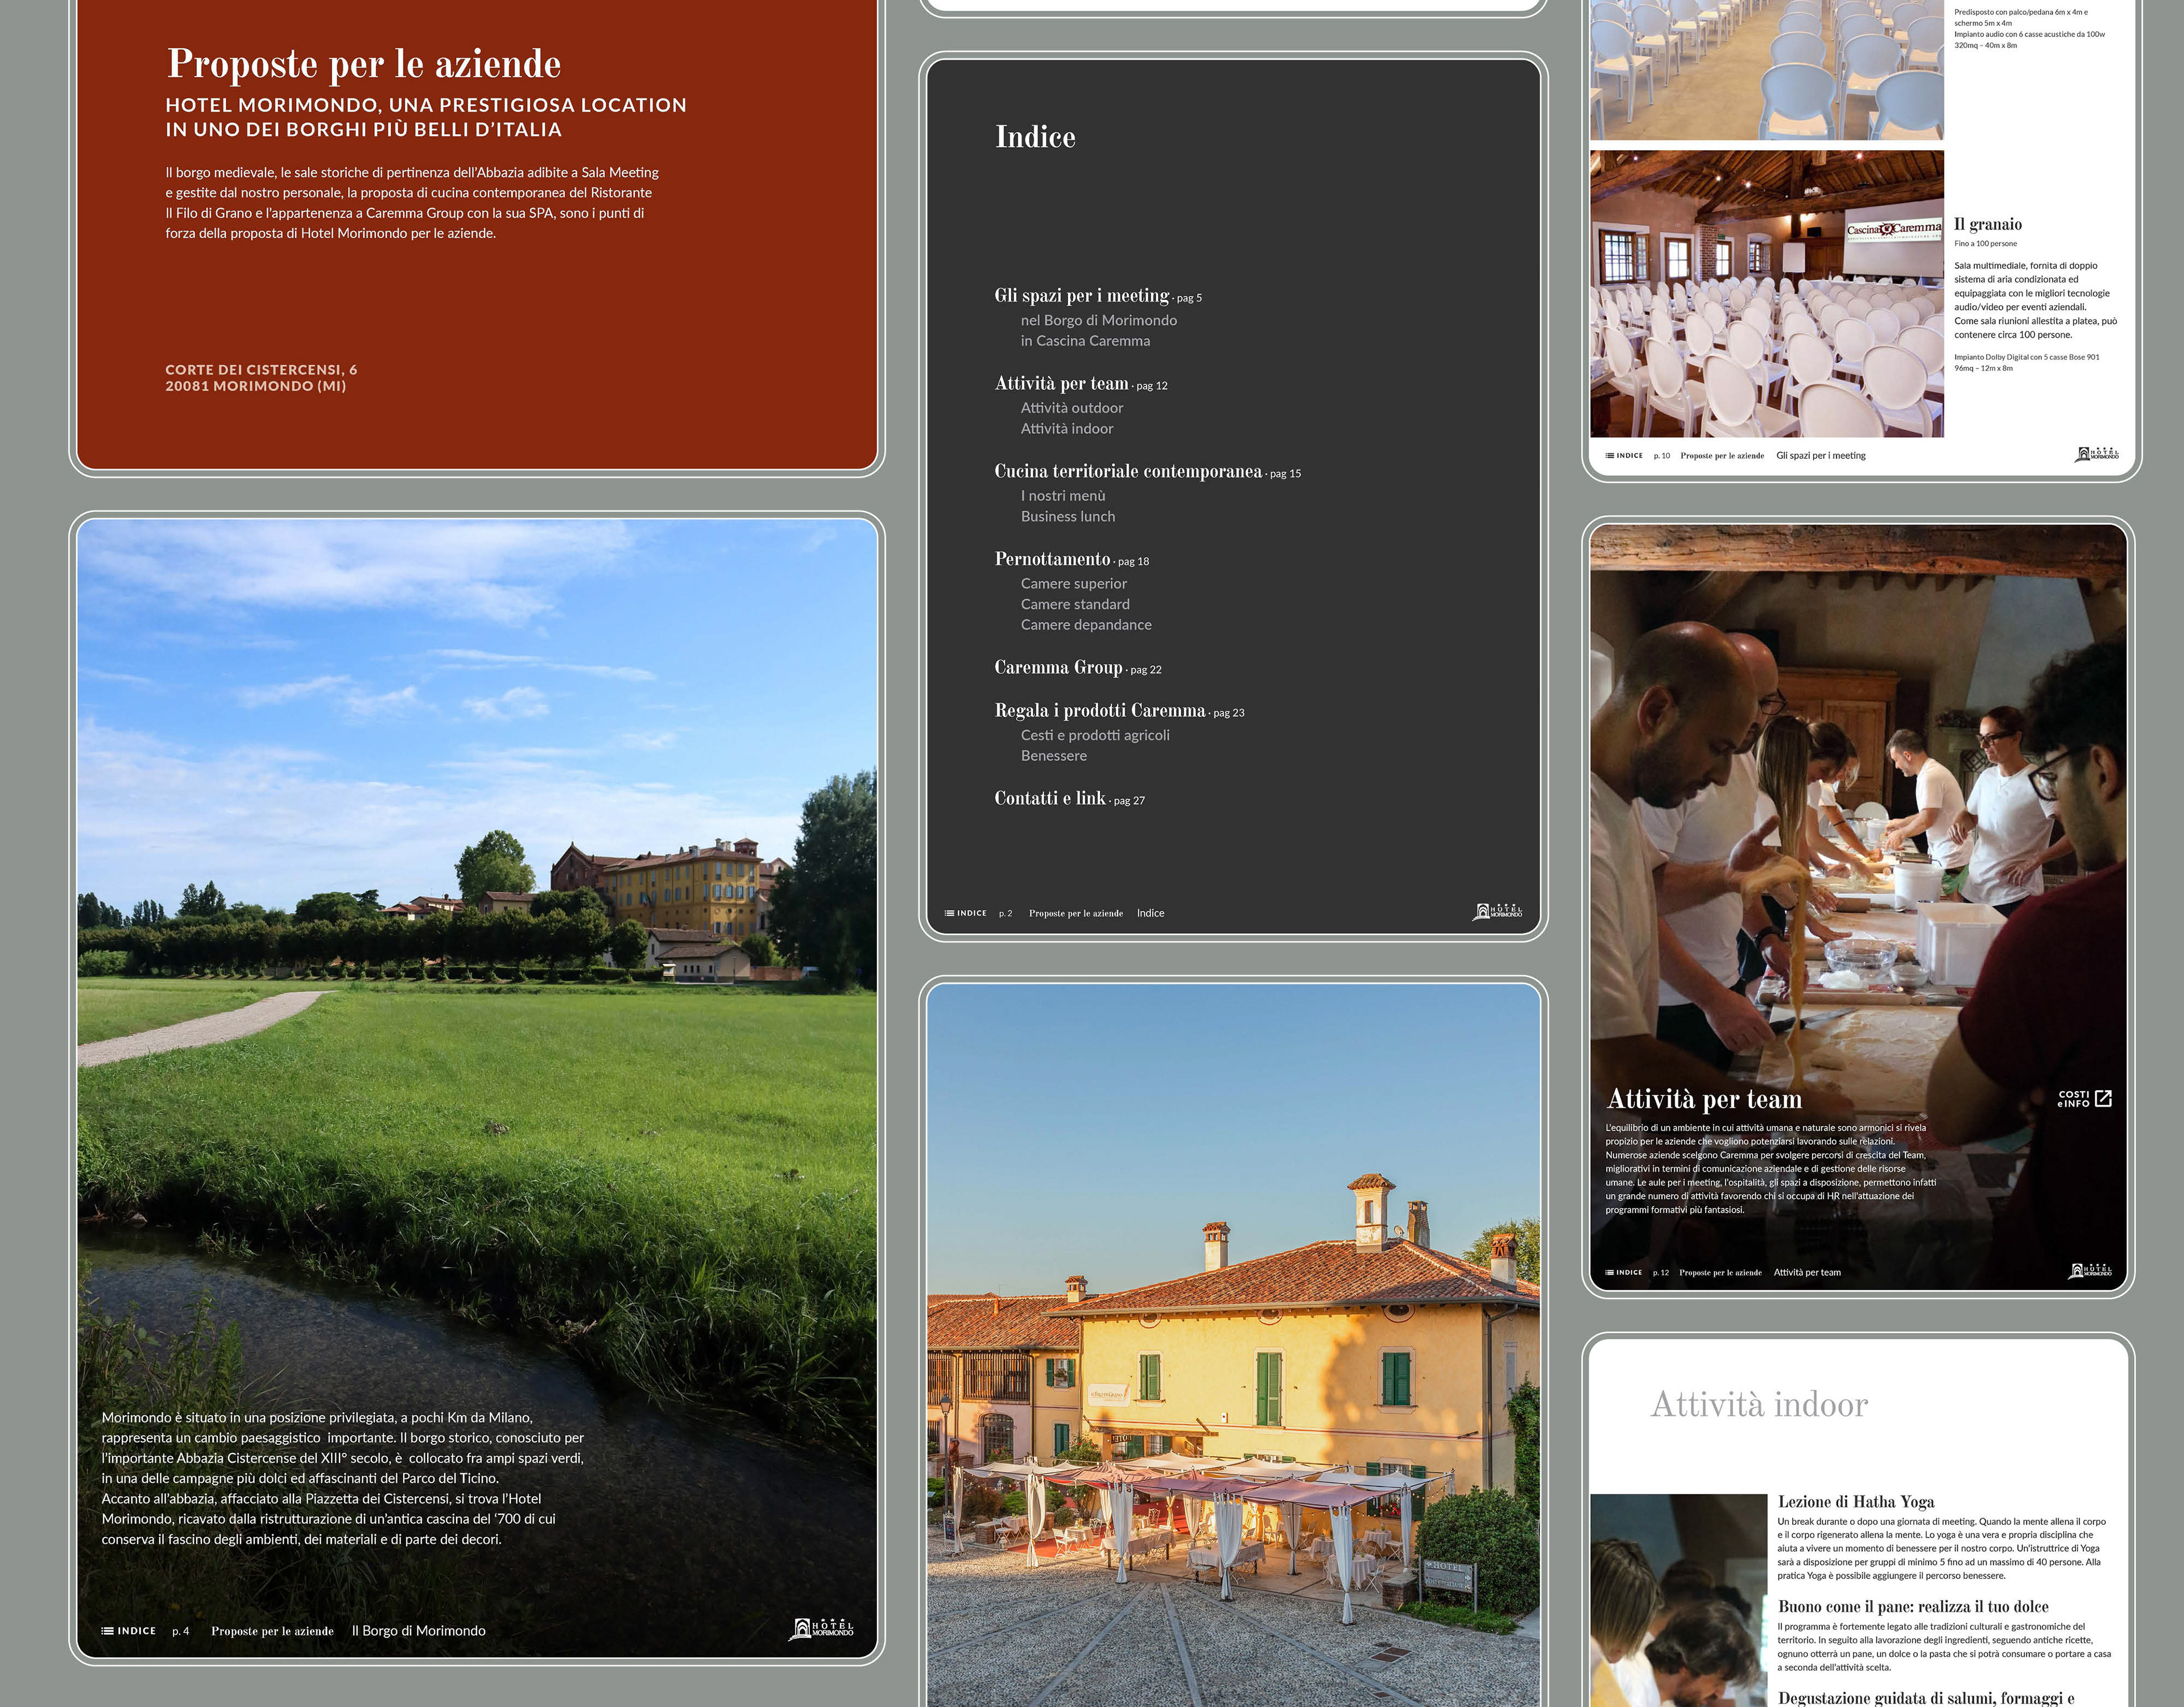Click the Hotel Morimondo logo on page 10
This screenshot has height=1707, width=2184.
pyautogui.click(x=2097, y=454)
